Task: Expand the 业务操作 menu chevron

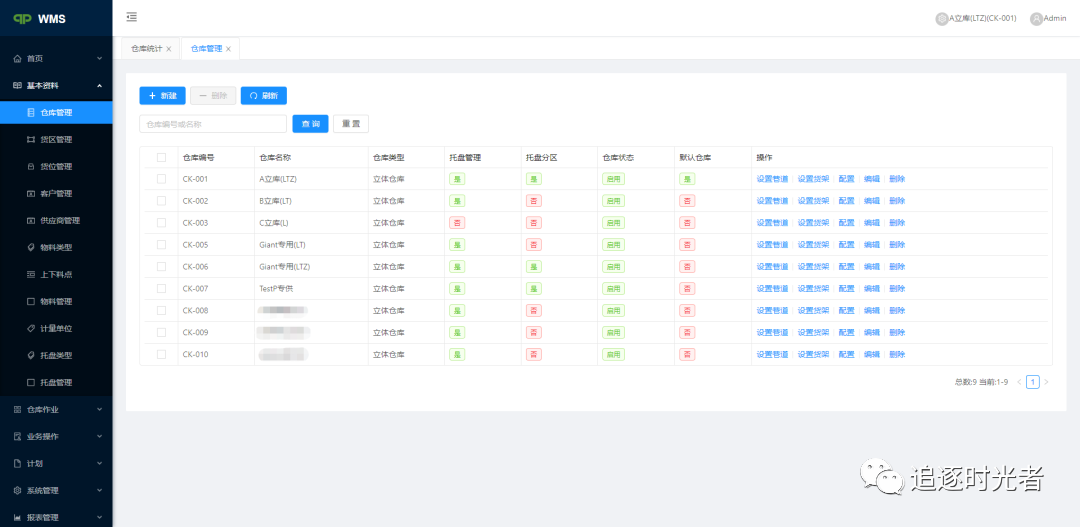Action: (x=99, y=436)
